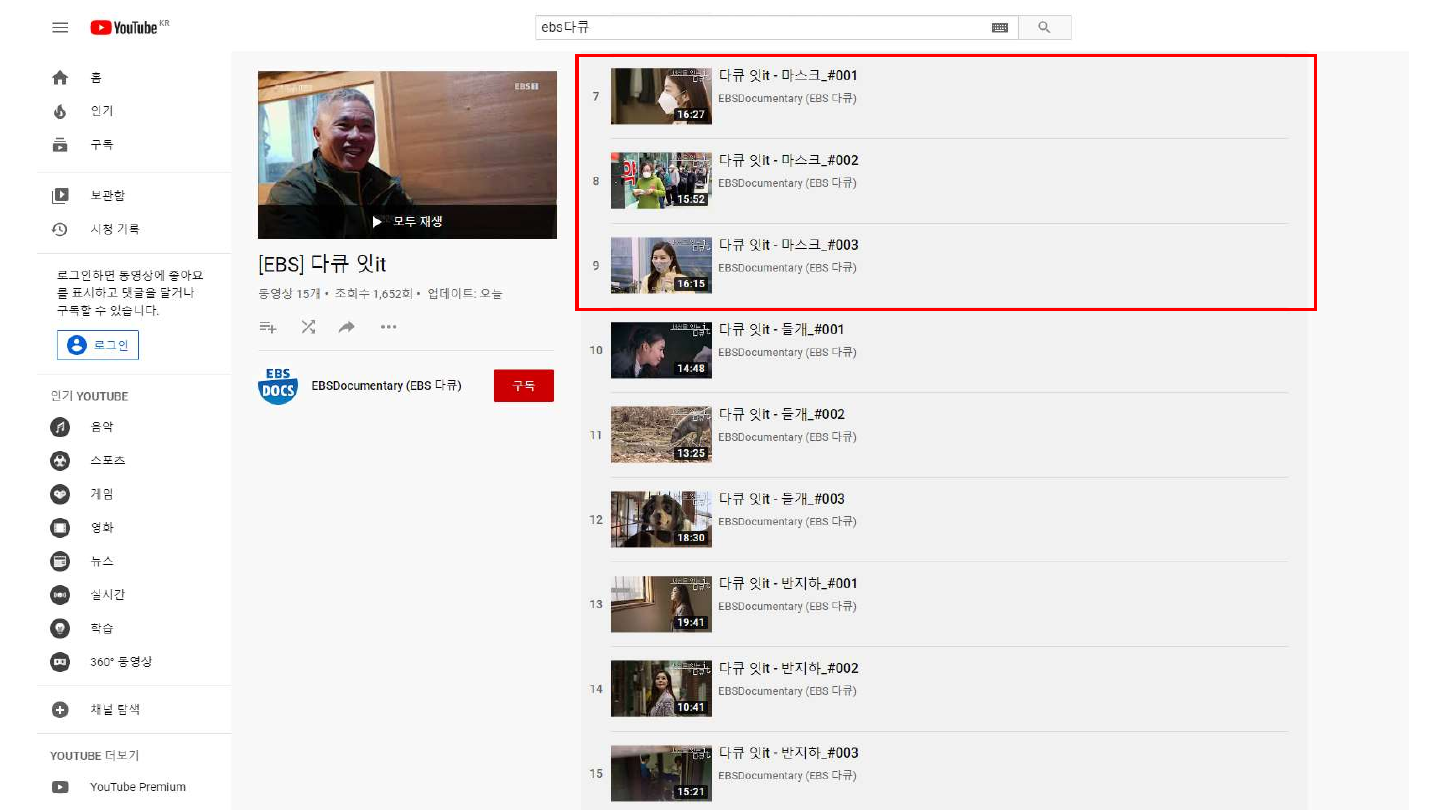Open 시청 기록 history

pos(114,229)
